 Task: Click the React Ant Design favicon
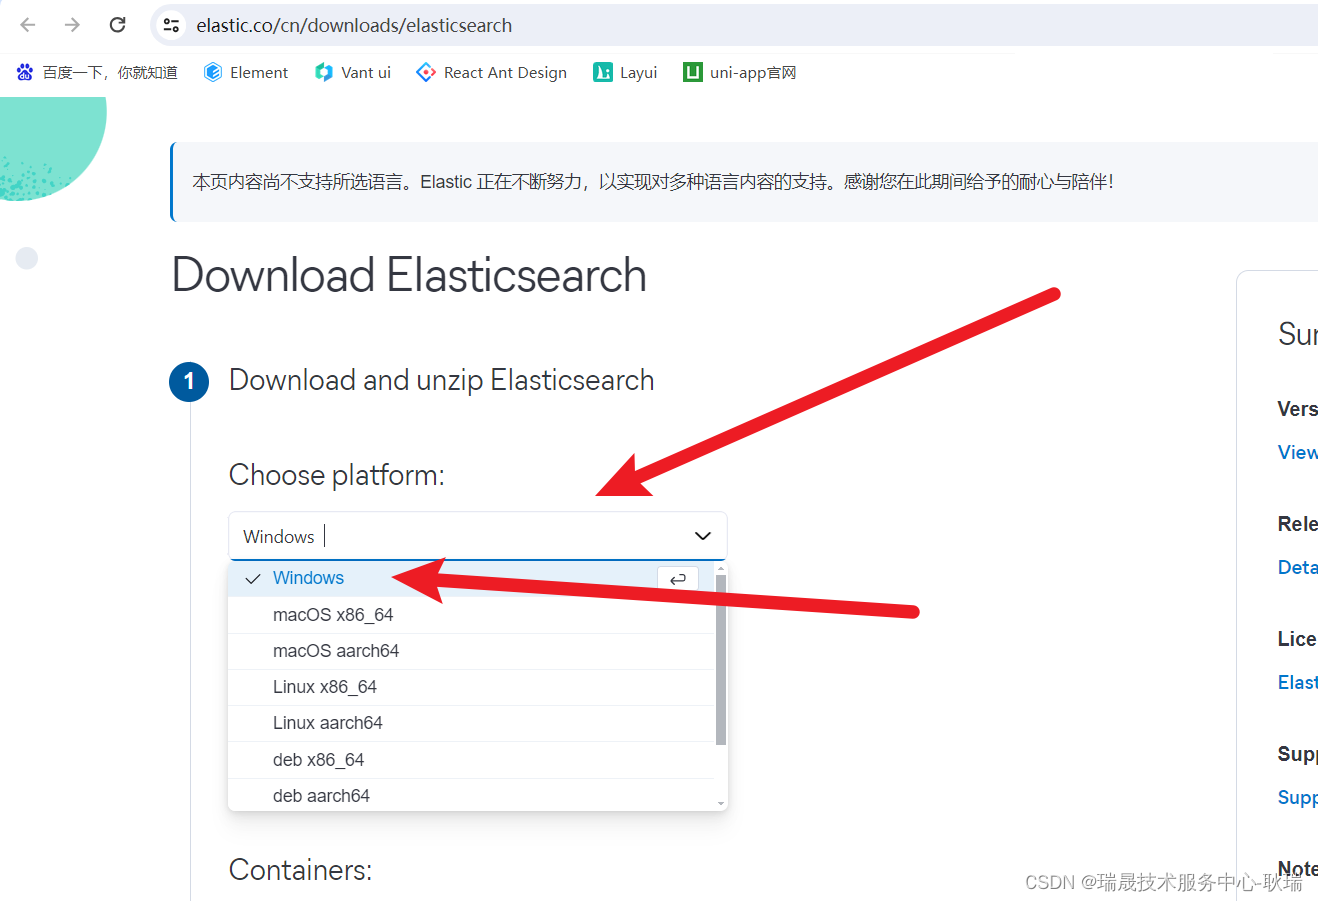[x=426, y=72]
